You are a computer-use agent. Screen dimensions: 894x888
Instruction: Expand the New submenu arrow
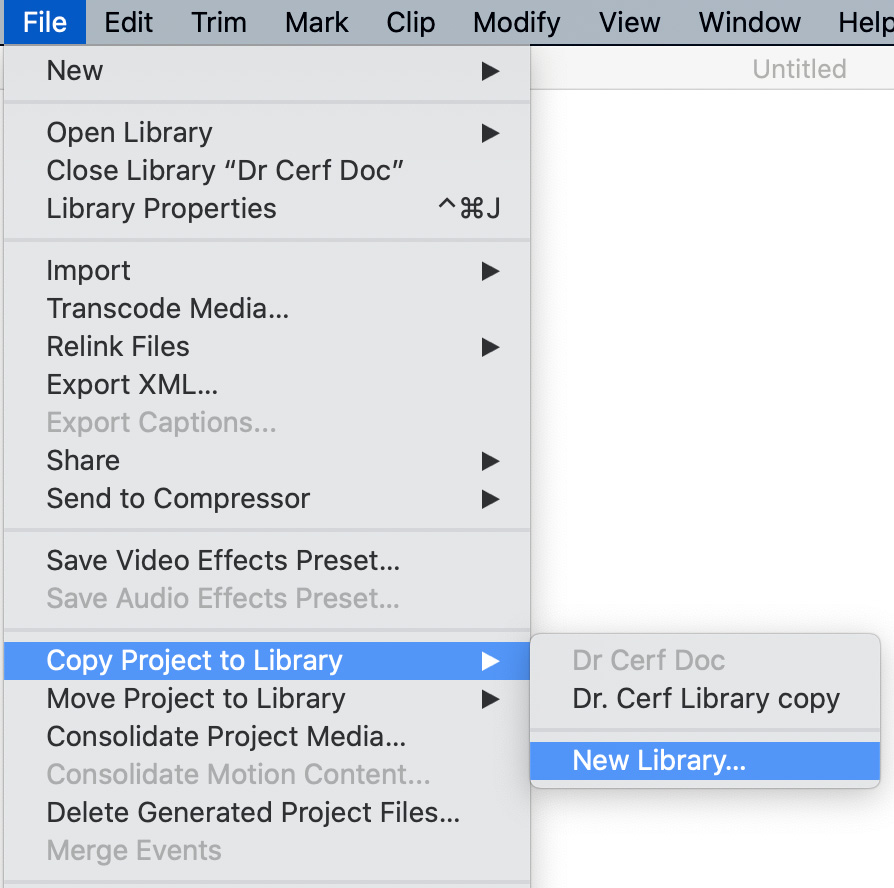pos(490,71)
